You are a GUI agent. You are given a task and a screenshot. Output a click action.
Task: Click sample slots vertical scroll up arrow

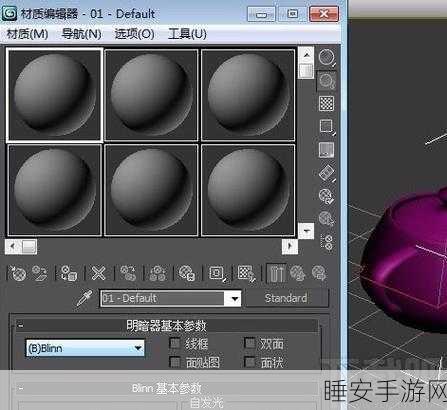click(306, 55)
